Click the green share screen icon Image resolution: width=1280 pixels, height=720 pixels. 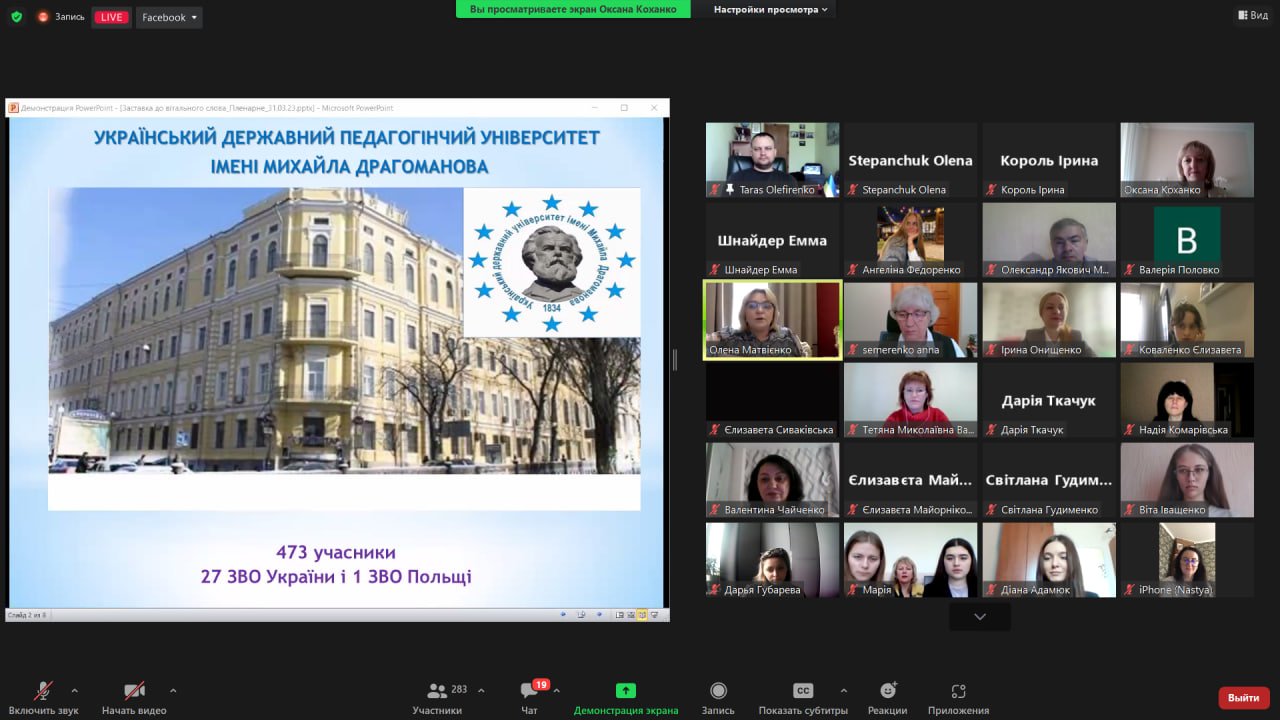[x=626, y=690]
